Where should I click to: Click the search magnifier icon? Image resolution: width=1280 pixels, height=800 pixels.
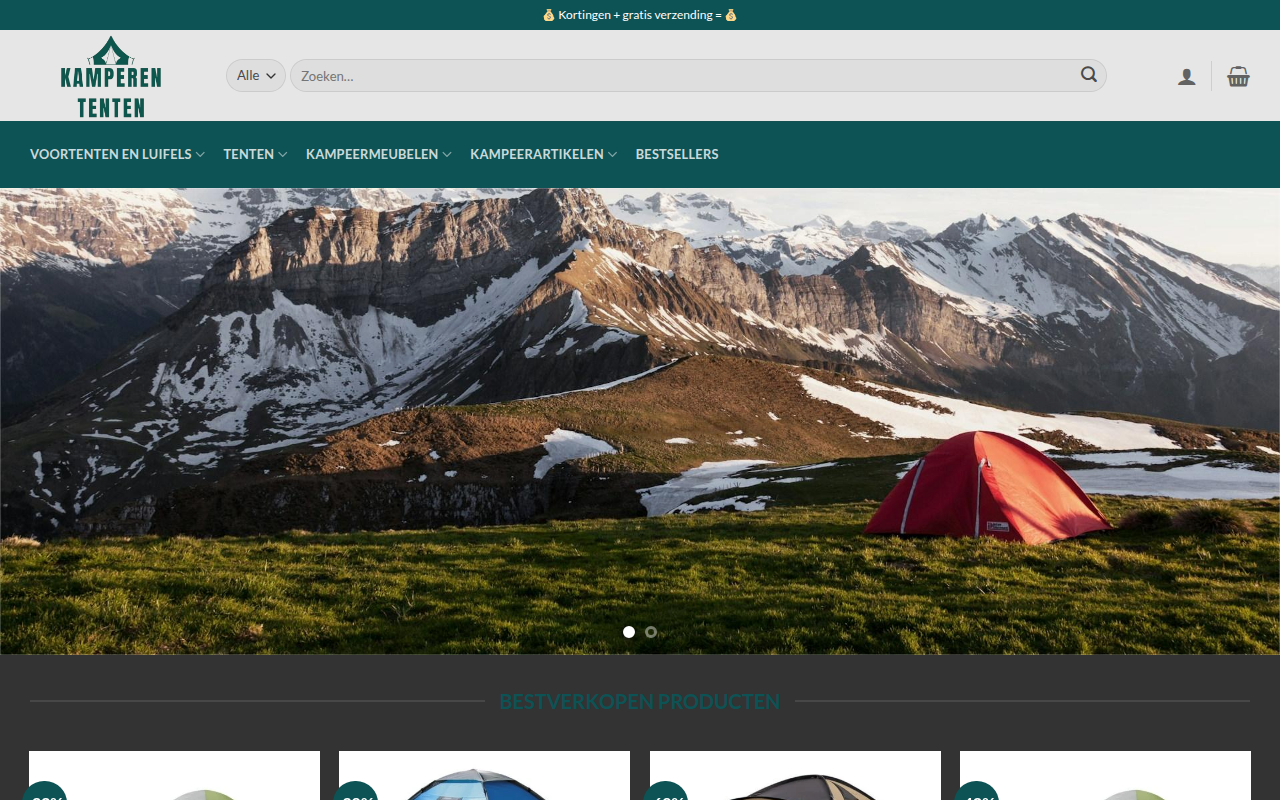[1089, 75]
